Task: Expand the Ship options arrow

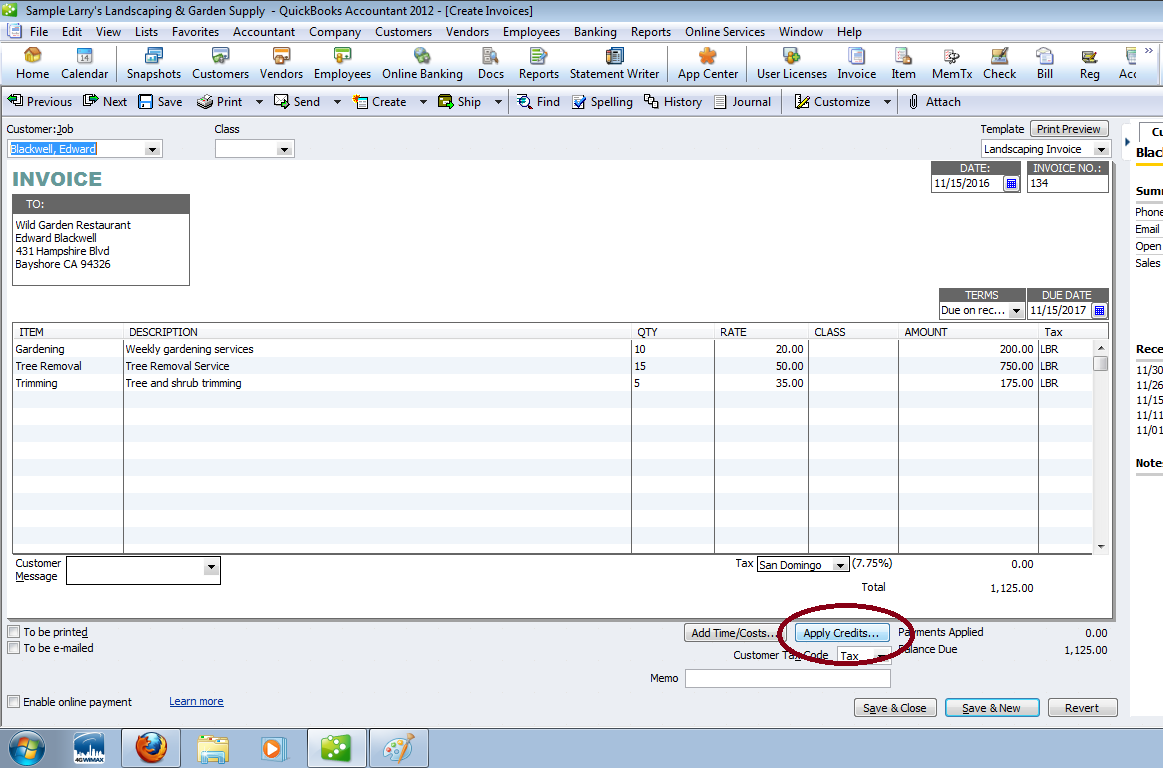Action: pyautogui.click(x=498, y=102)
